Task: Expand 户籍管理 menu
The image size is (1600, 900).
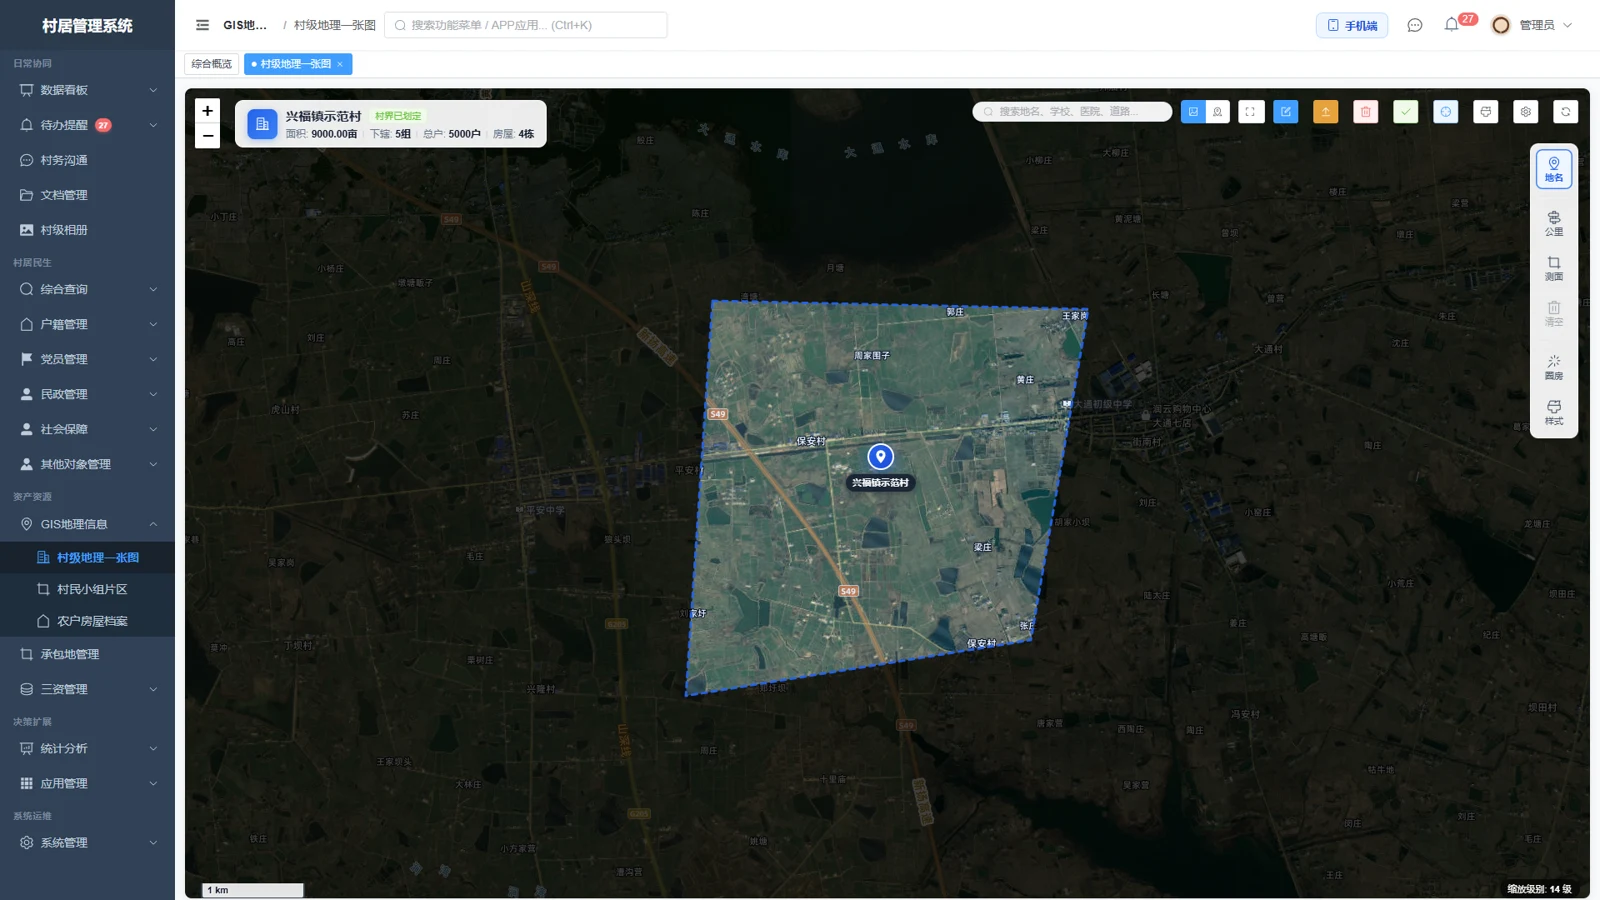Action: 88,324
